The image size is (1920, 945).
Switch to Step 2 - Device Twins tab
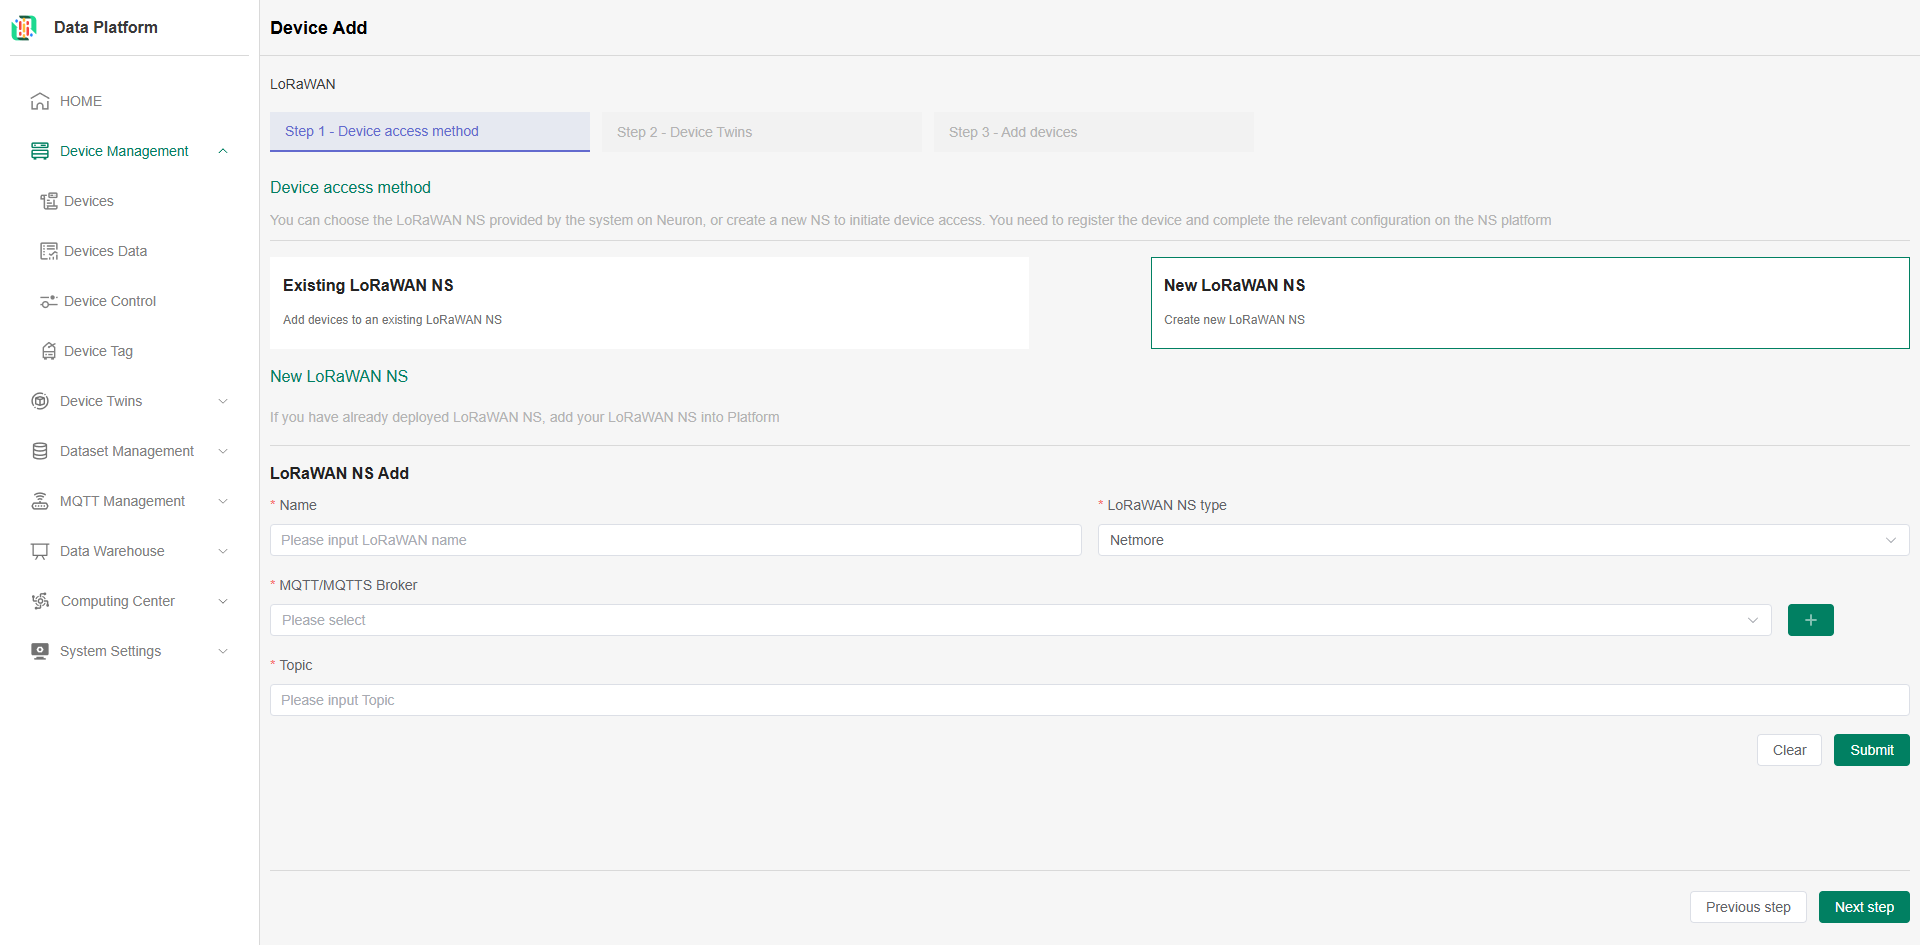point(761,132)
